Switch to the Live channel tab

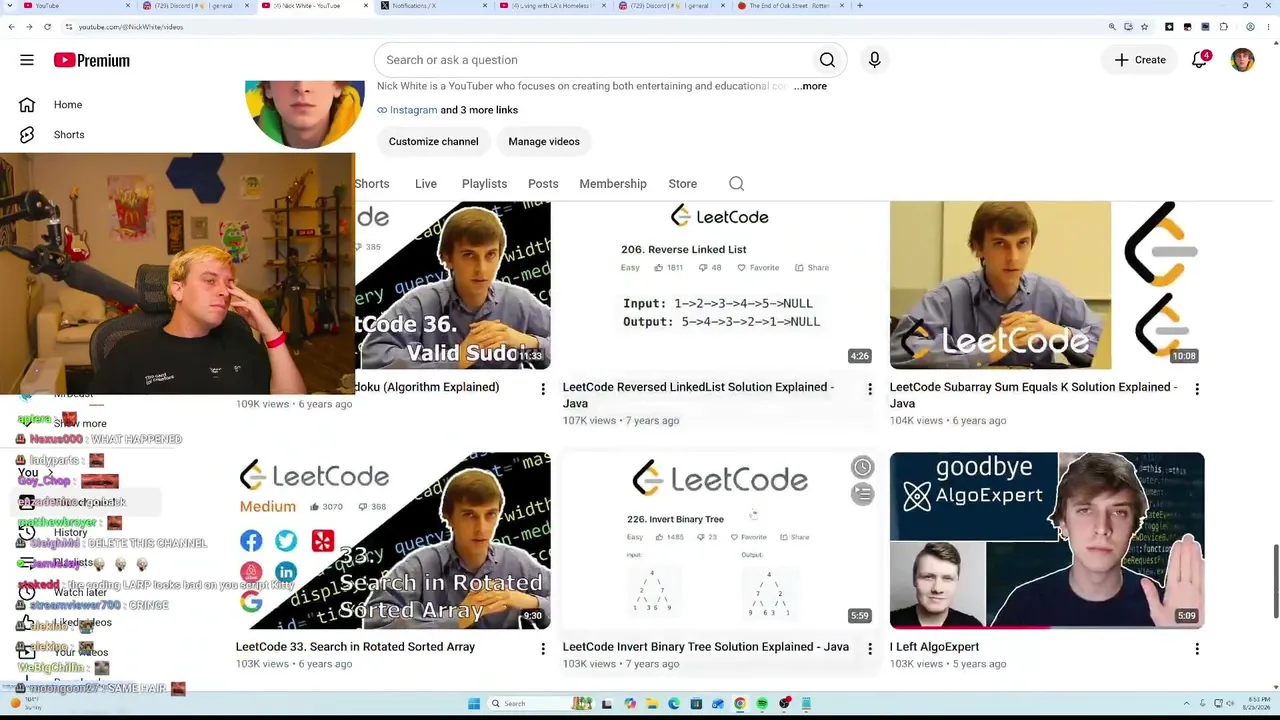pyautogui.click(x=426, y=184)
